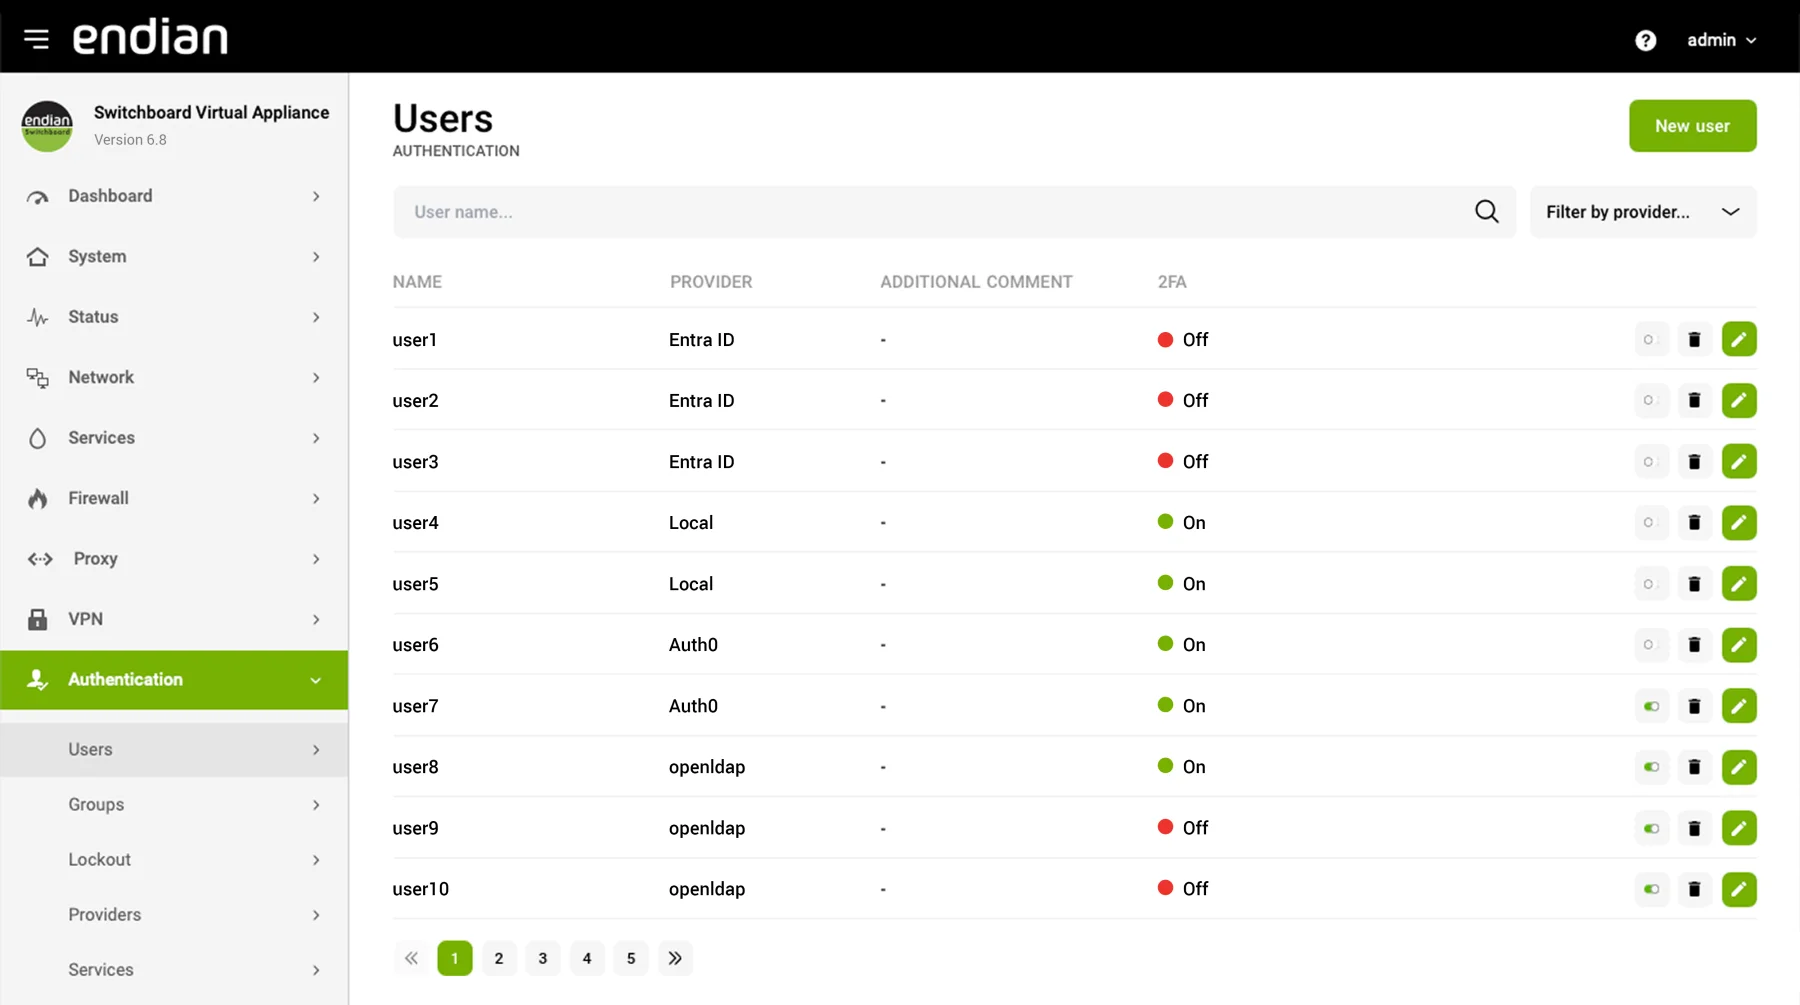Click the New user button
Viewport: 1800px width, 1005px height.
(1692, 126)
